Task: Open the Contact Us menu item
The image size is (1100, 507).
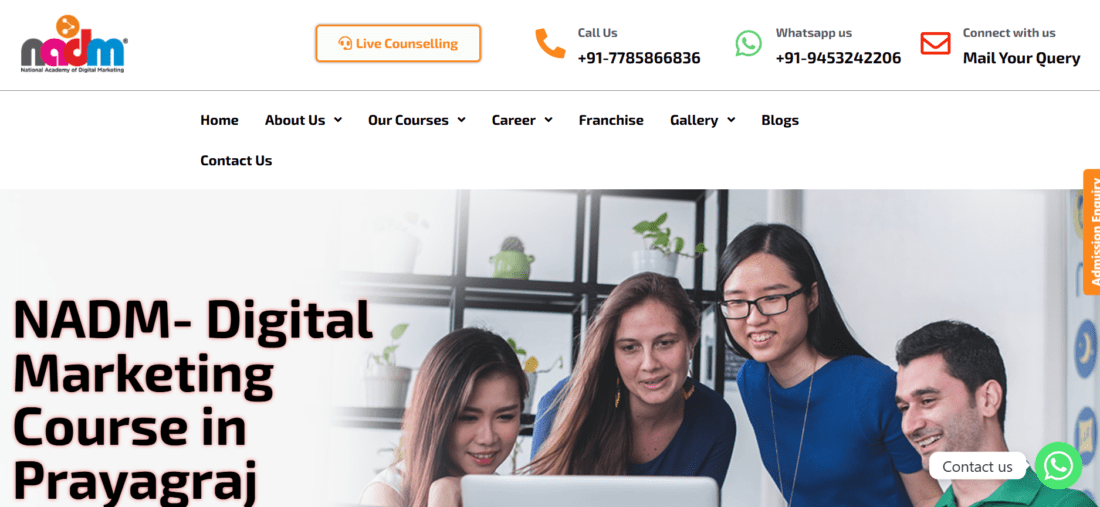Action: tap(236, 161)
